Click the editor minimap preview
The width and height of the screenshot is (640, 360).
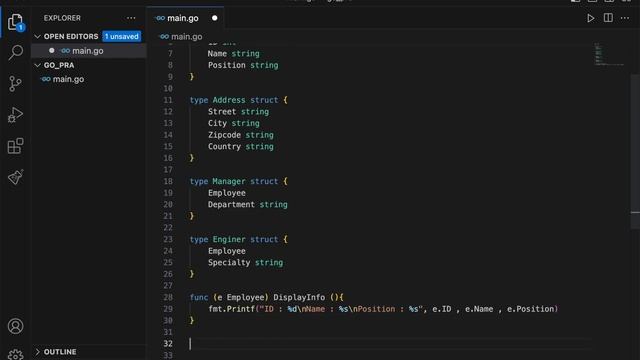(x=608, y=54)
